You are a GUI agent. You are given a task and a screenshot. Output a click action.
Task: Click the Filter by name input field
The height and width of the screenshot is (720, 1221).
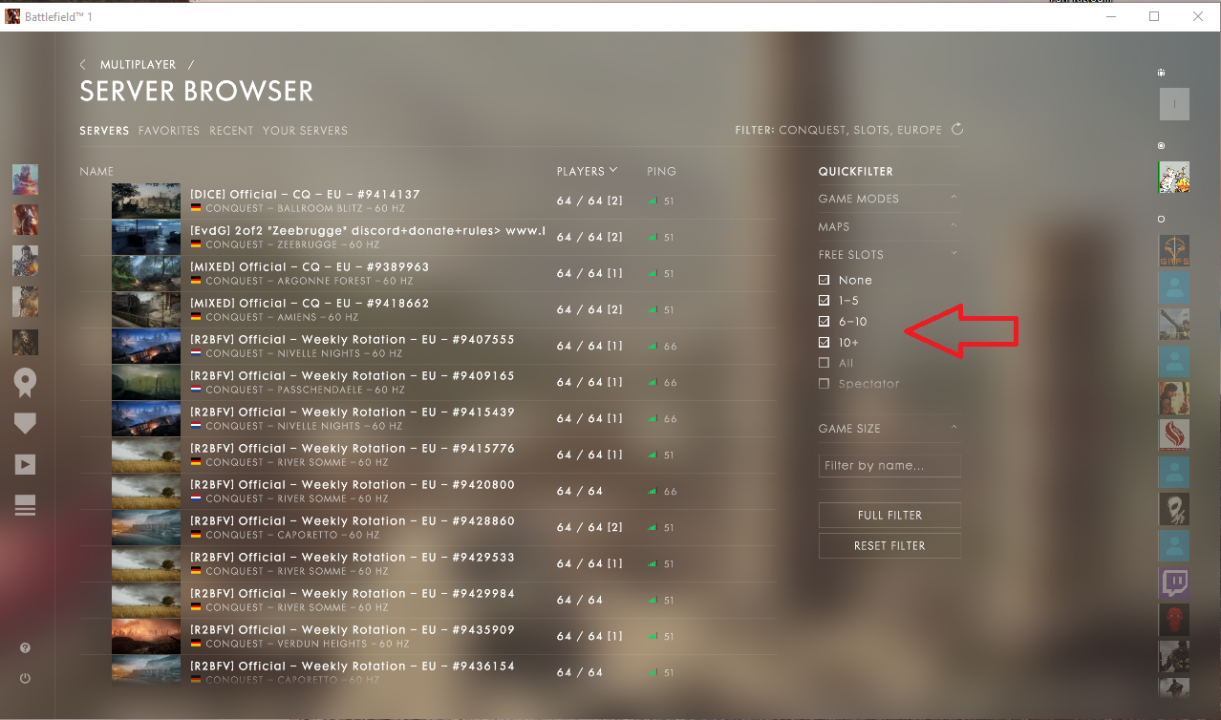coord(889,465)
